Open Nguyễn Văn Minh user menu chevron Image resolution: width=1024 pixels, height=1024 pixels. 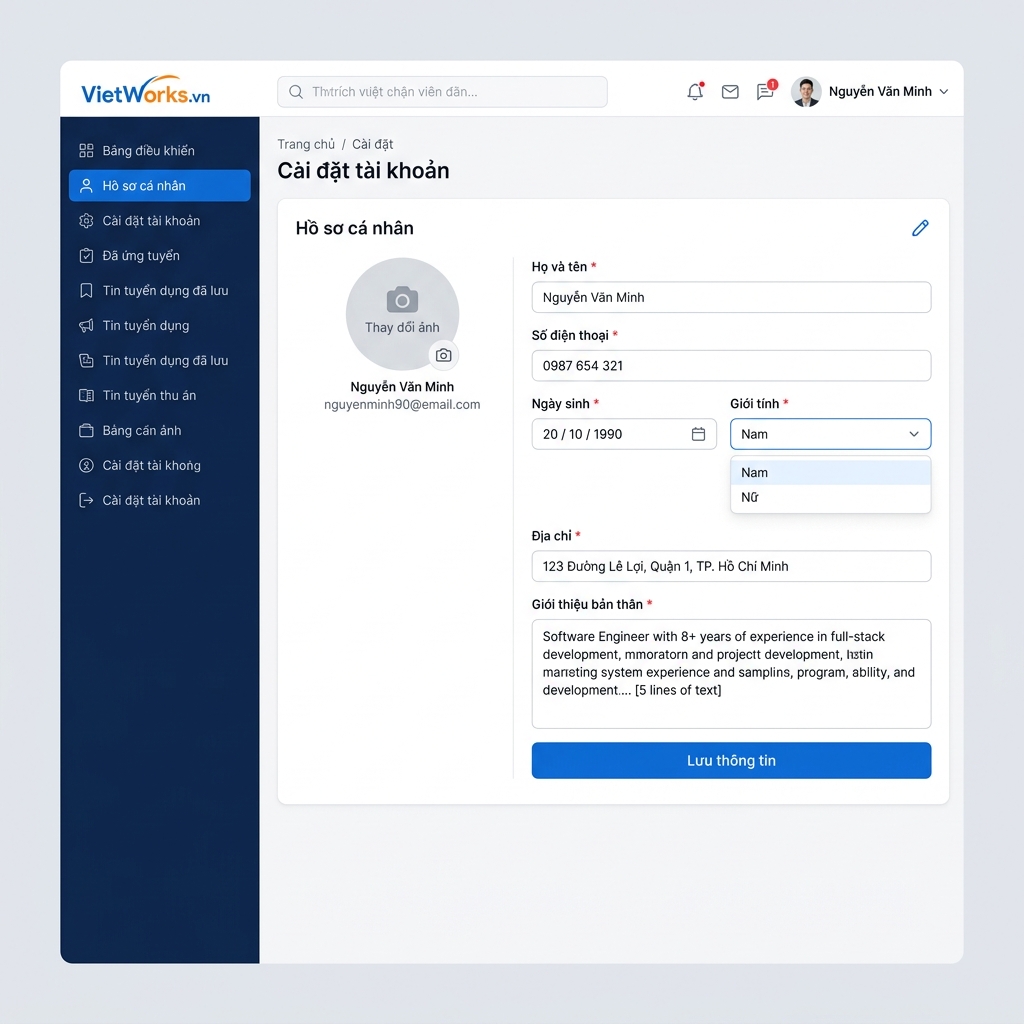tap(943, 92)
